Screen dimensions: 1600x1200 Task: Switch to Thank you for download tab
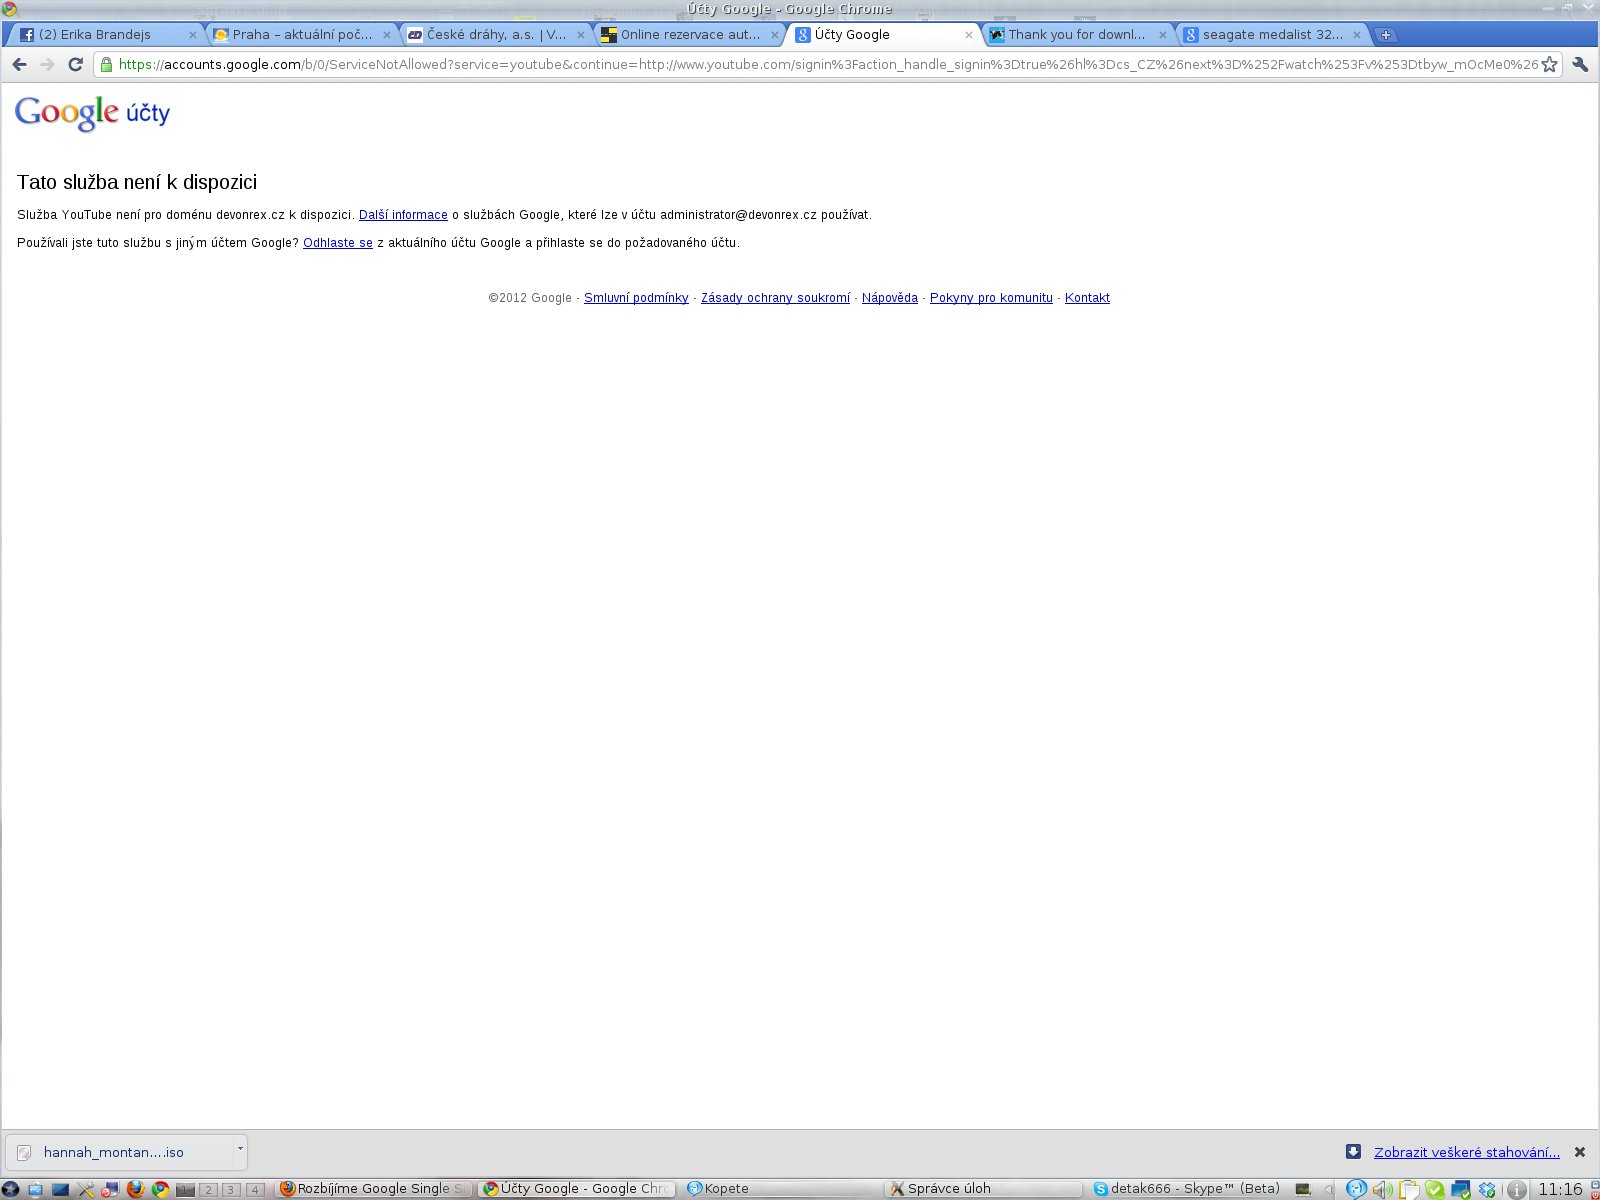tap(1077, 35)
